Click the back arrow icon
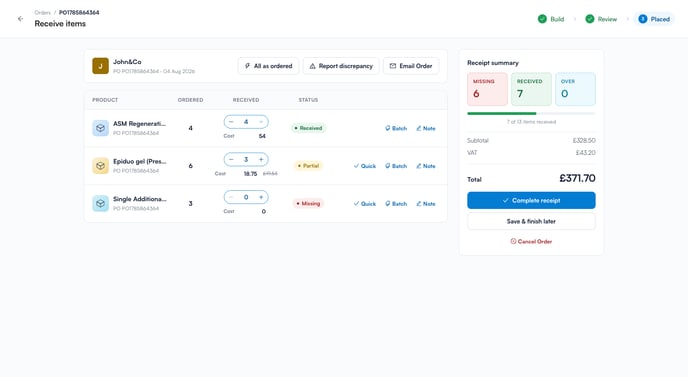 pos(20,19)
